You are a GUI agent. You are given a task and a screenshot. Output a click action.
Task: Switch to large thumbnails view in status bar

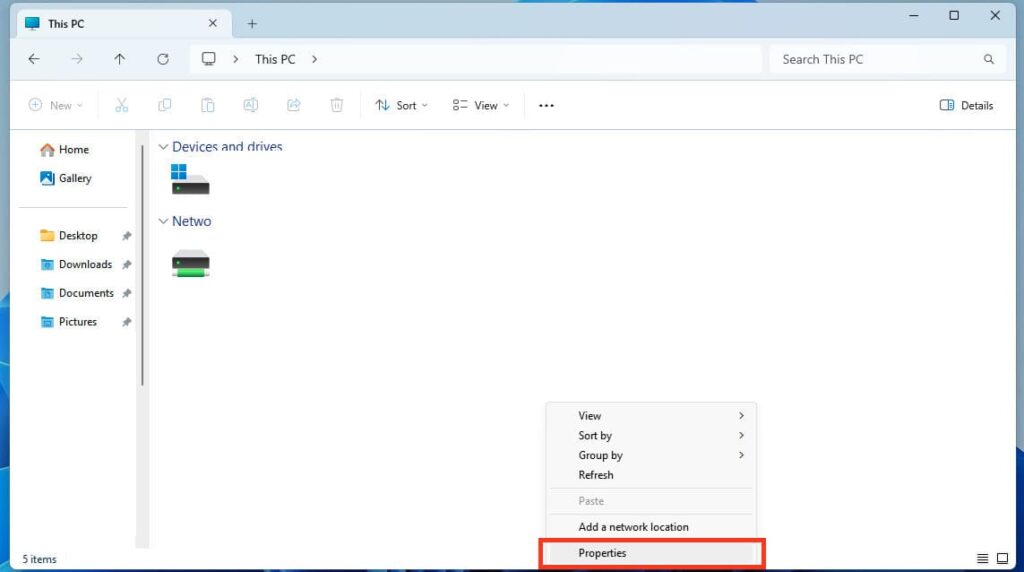pyautogui.click(x=1002, y=559)
